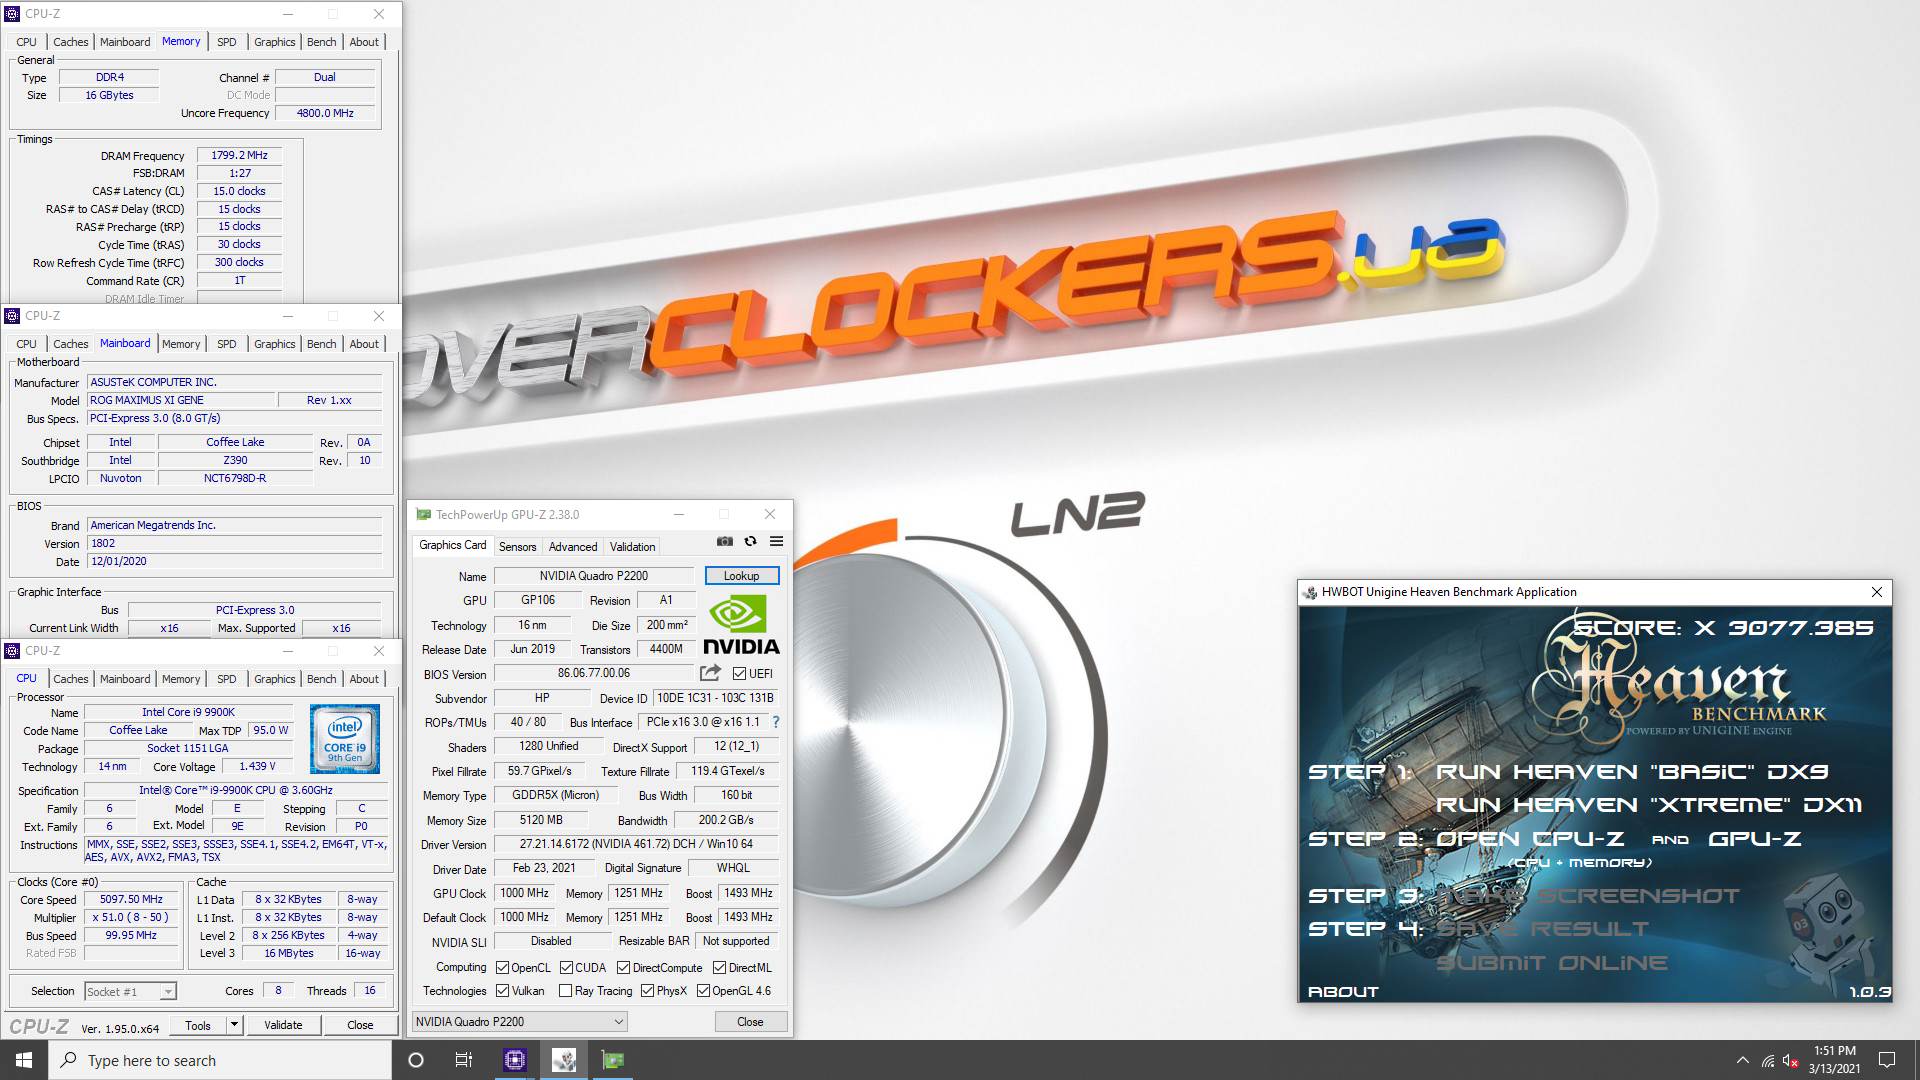Switch to GPU-Z Advanced tab
The width and height of the screenshot is (1920, 1080).
(573, 547)
